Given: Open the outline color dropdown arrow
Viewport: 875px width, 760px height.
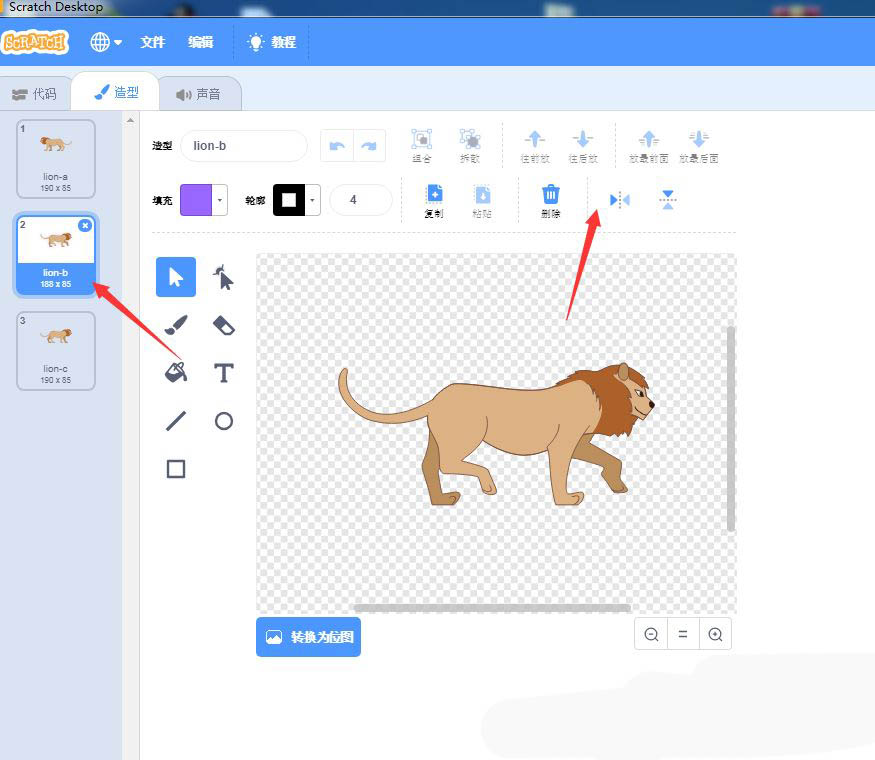Looking at the screenshot, I should click(x=312, y=200).
